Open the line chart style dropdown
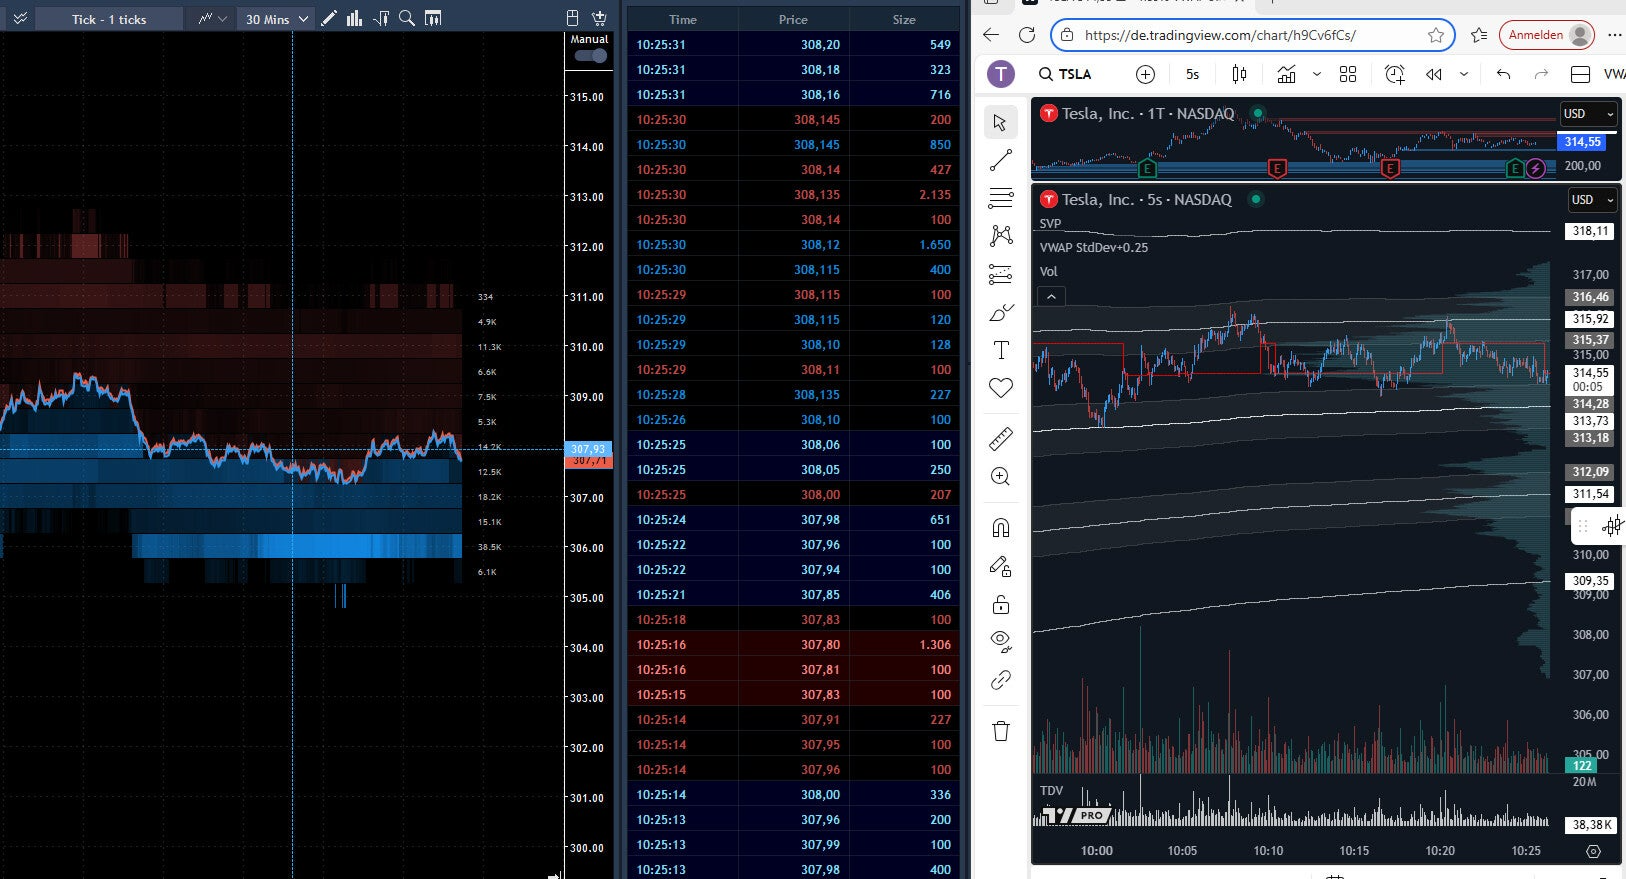 coord(212,19)
